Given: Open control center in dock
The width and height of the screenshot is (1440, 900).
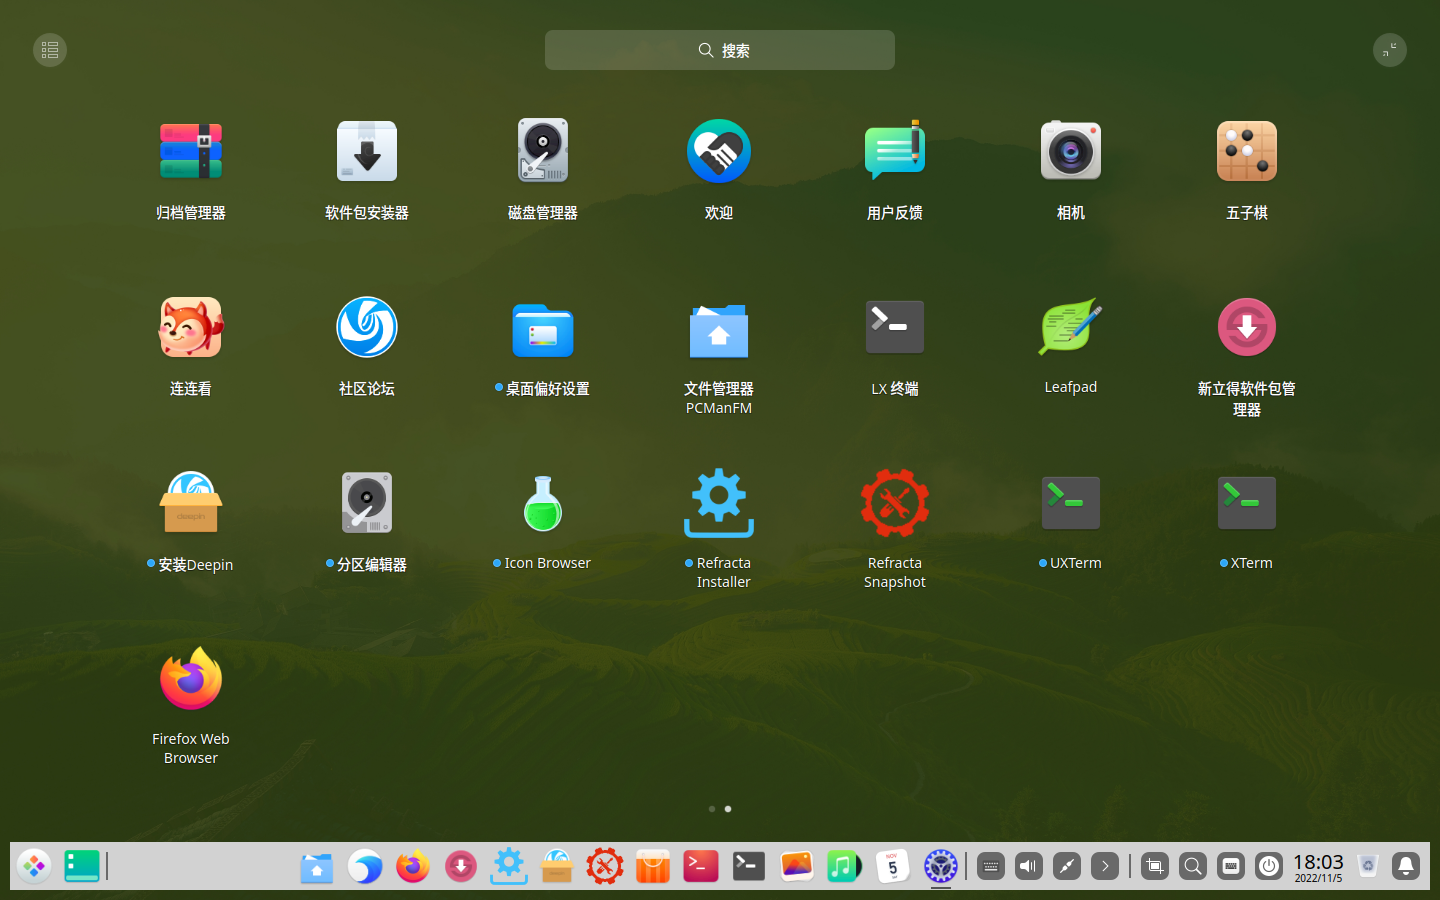Looking at the screenshot, I should tap(941, 866).
